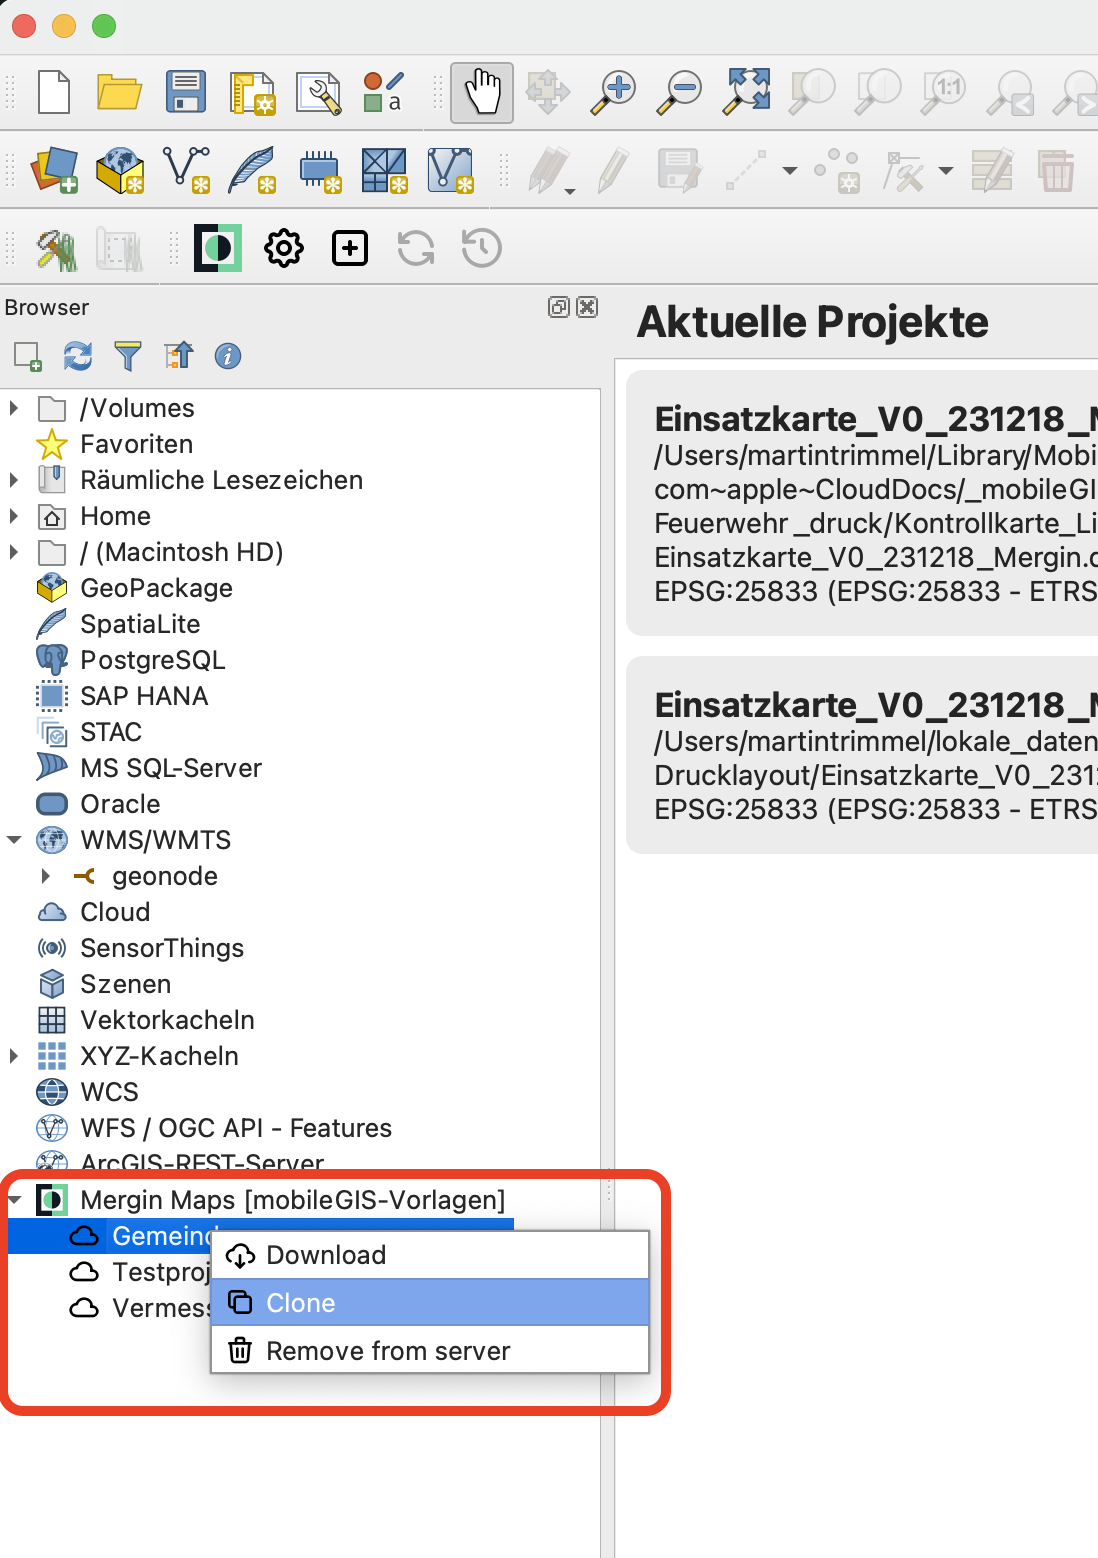Open the Data Source Manager icon

coord(55,170)
